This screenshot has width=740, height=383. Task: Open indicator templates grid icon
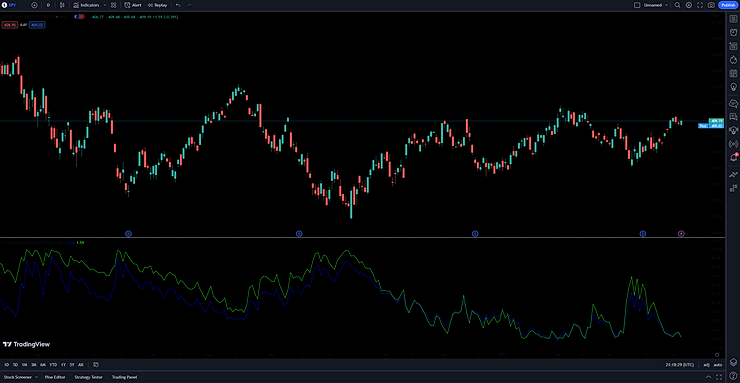[114, 5]
